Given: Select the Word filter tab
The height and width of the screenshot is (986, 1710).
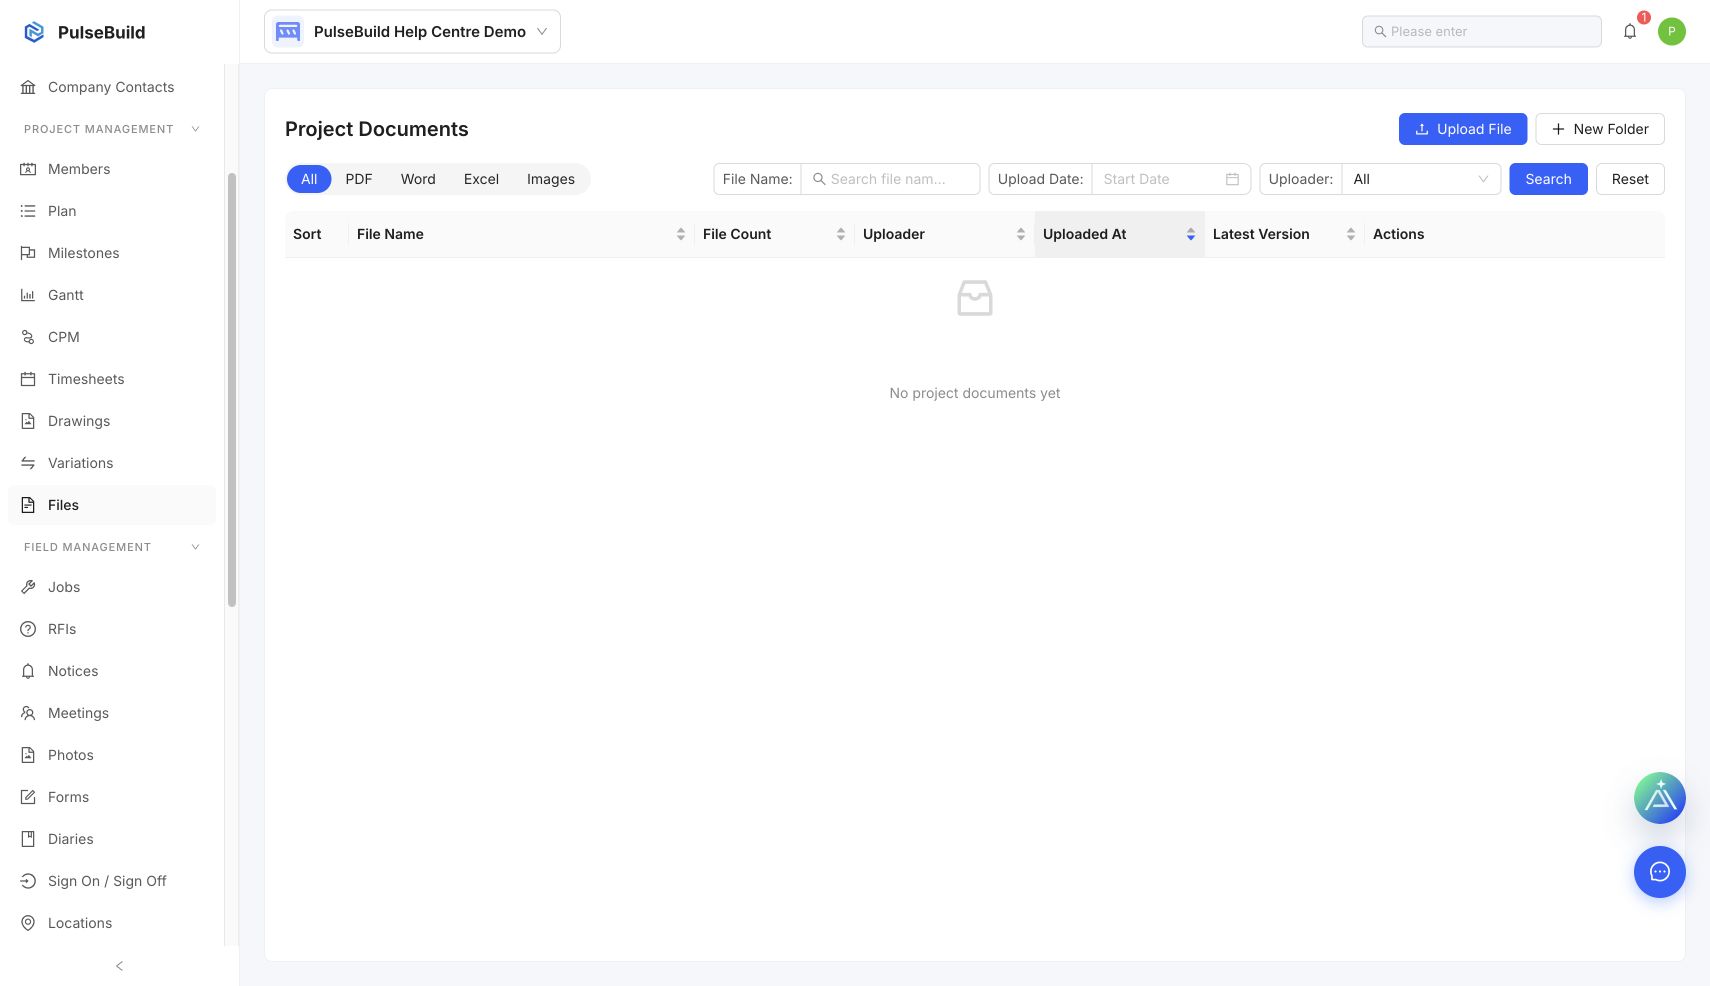Looking at the screenshot, I should 418,179.
